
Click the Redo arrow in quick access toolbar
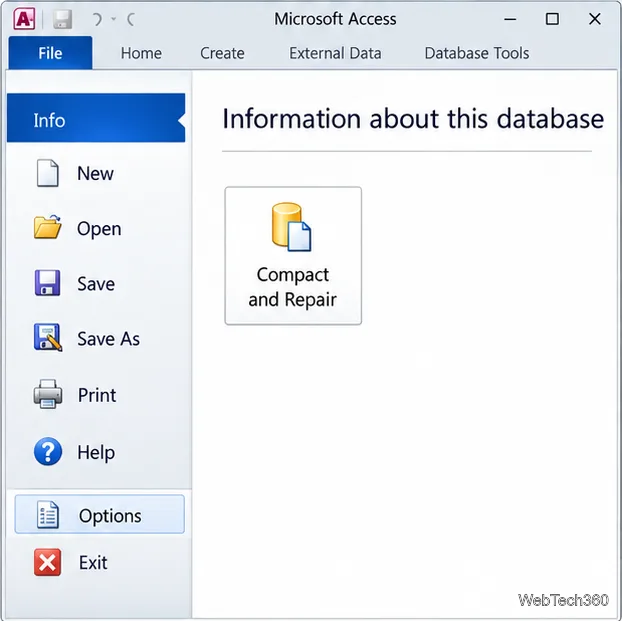(x=131, y=19)
